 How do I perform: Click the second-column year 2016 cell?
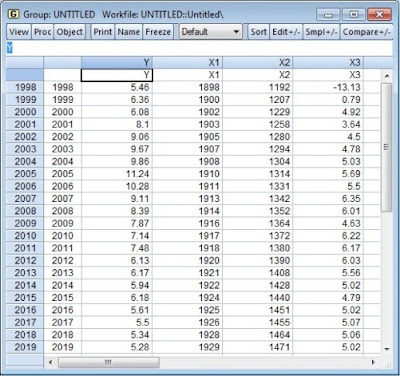click(x=62, y=310)
